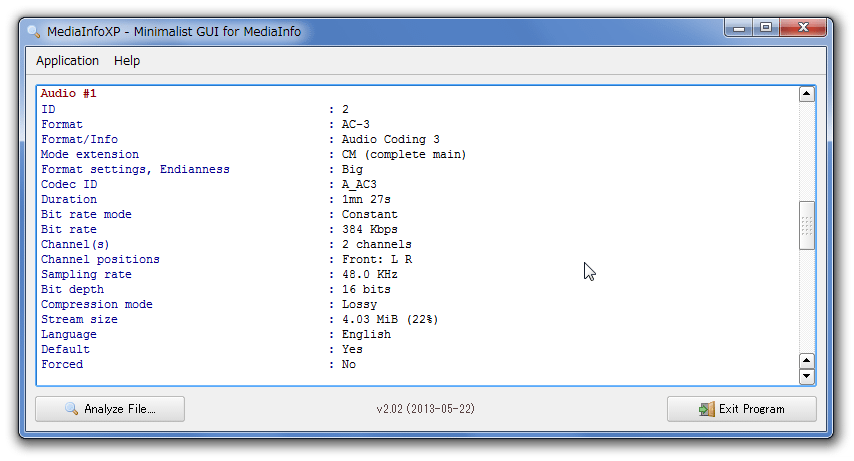854x461 pixels.
Task: Click the 'AC-3' format value
Action: (356, 124)
